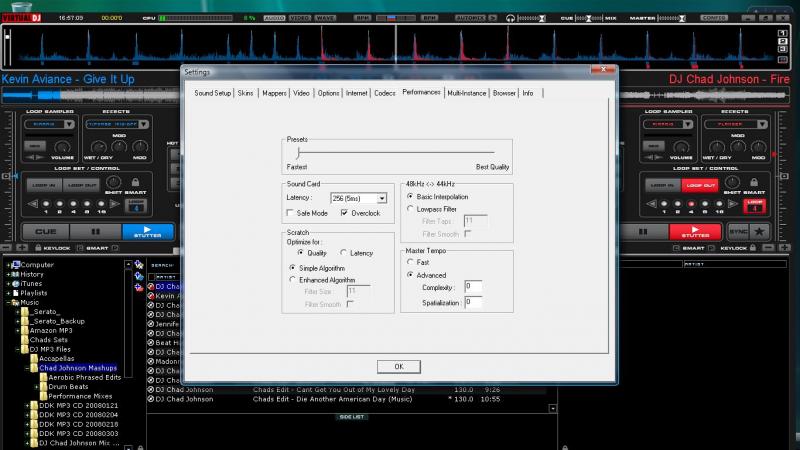Click left deck keylock padlock icon
This screenshot has width=800, height=450.
38,248
